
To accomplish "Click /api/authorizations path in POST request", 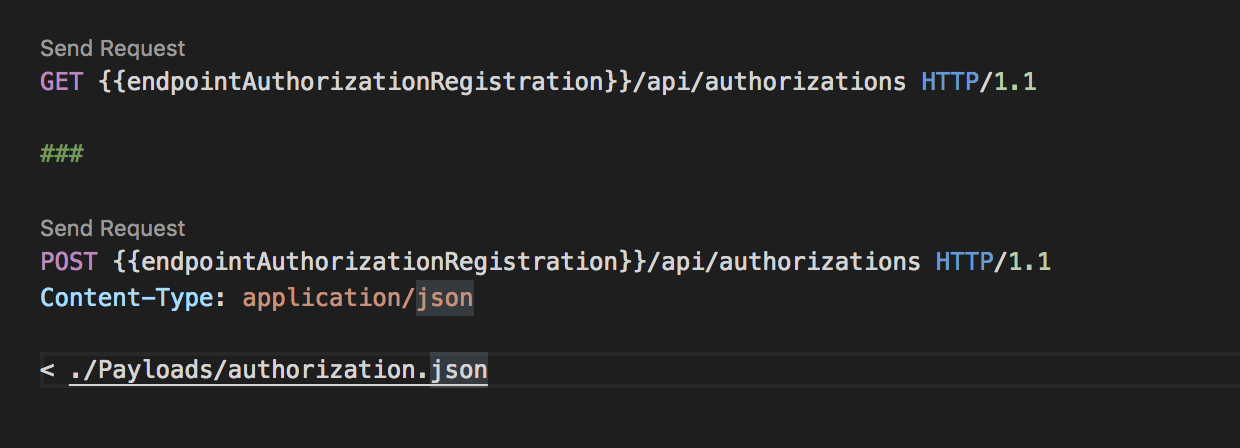I will point(785,263).
